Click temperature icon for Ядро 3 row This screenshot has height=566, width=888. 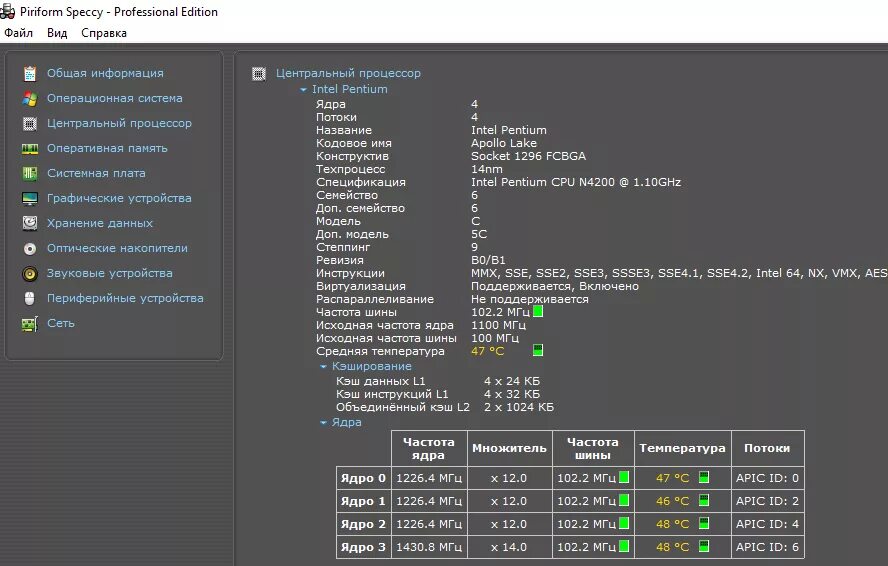(x=704, y=546)
